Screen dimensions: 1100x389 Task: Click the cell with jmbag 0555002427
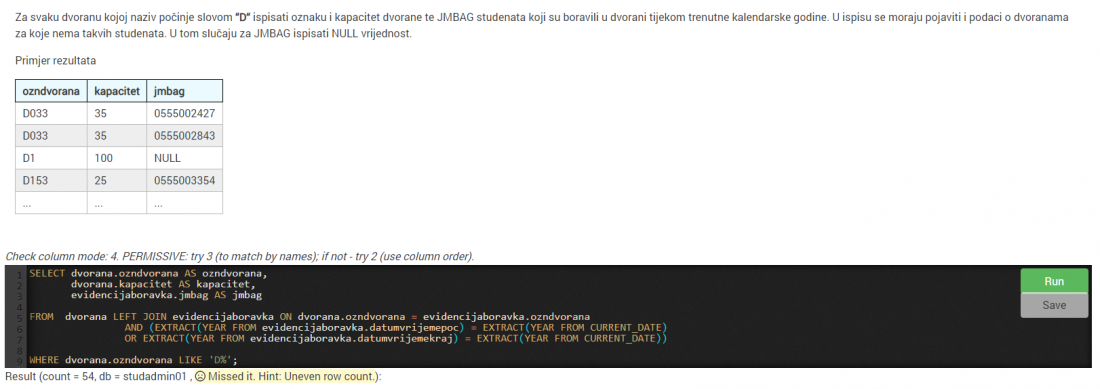click(x=185, y=114)
